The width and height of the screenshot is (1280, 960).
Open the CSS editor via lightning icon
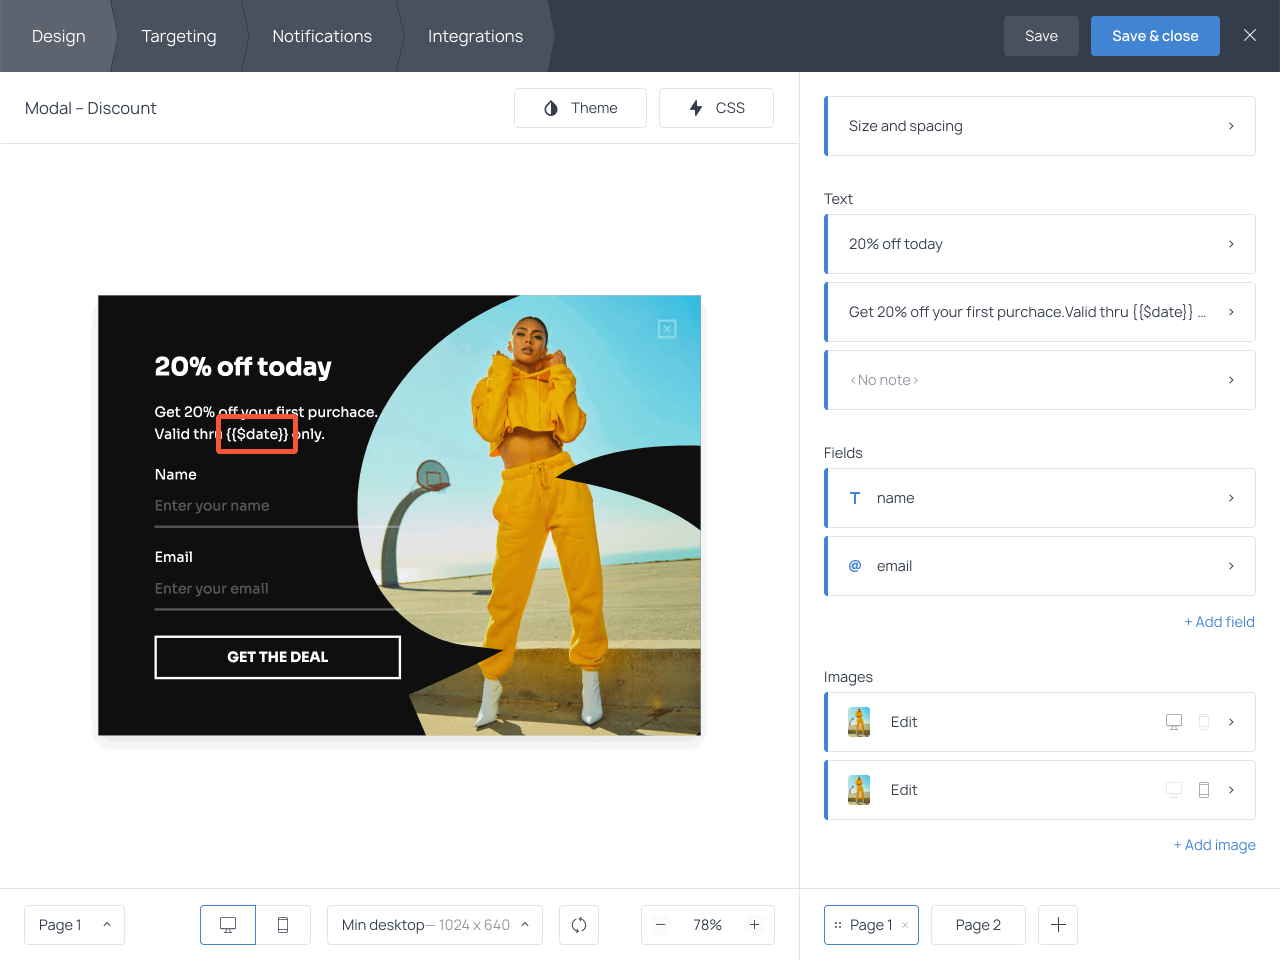click(x=716, y=107)
